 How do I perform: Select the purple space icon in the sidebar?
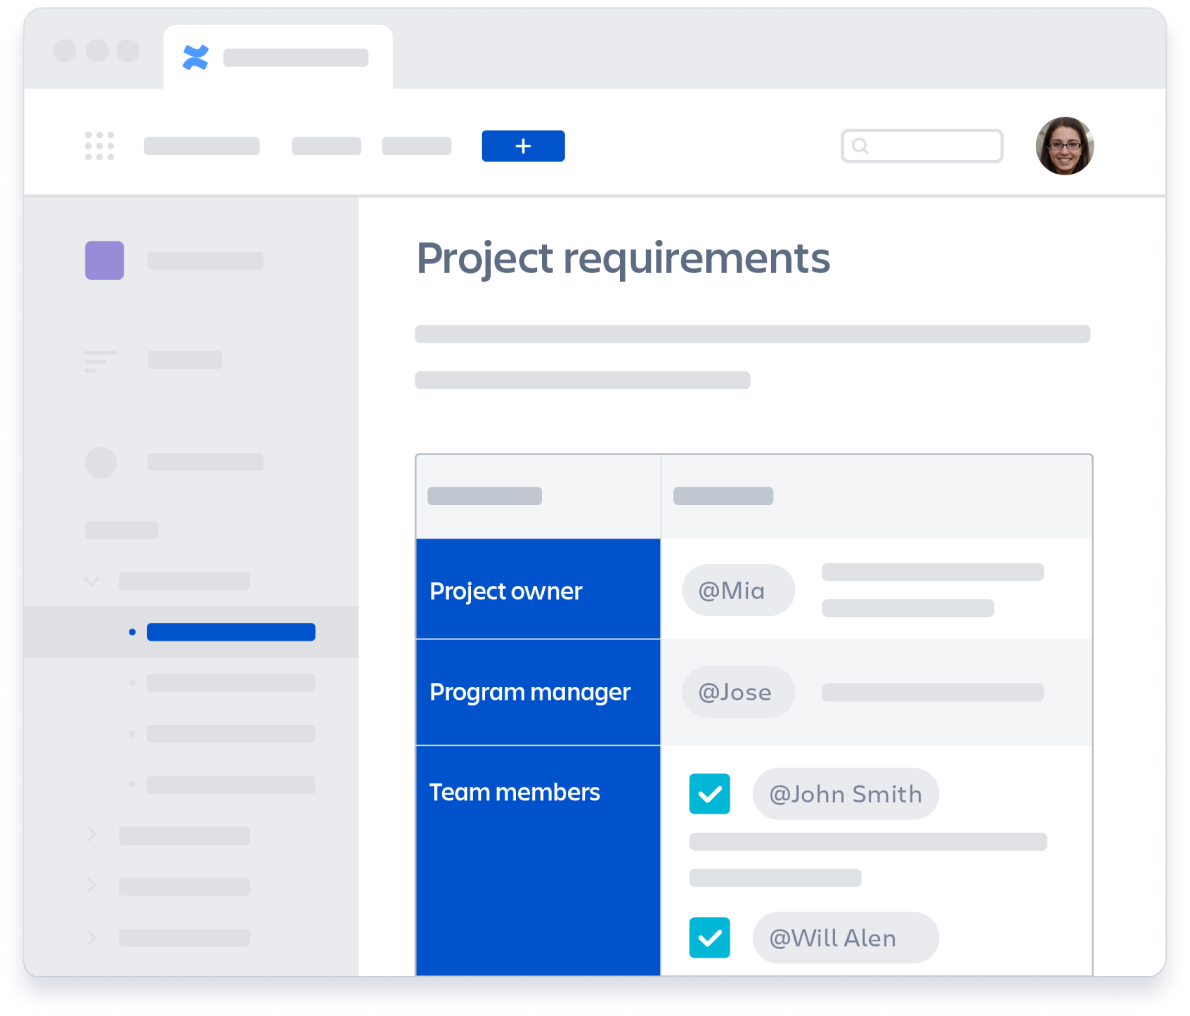coord(104,260)
